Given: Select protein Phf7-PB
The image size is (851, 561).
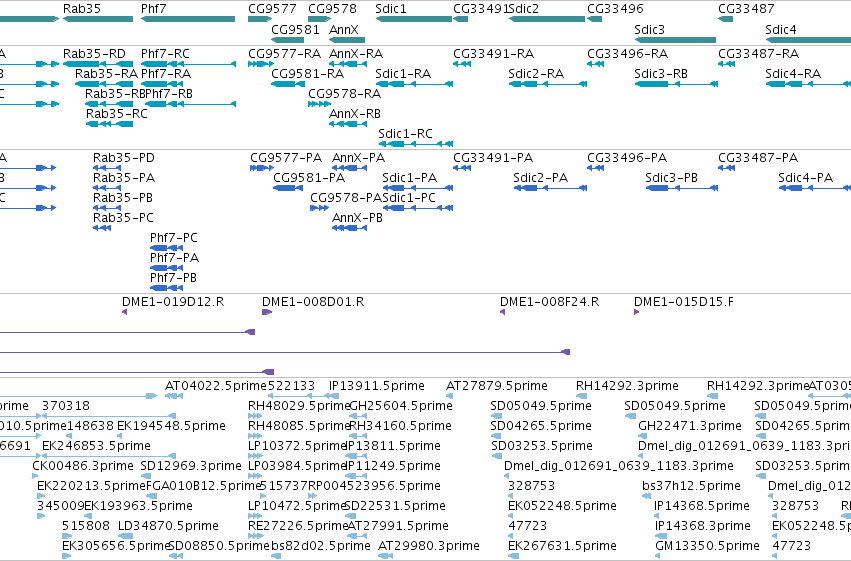Looking at the screenshot, I should tap(173, 278).
